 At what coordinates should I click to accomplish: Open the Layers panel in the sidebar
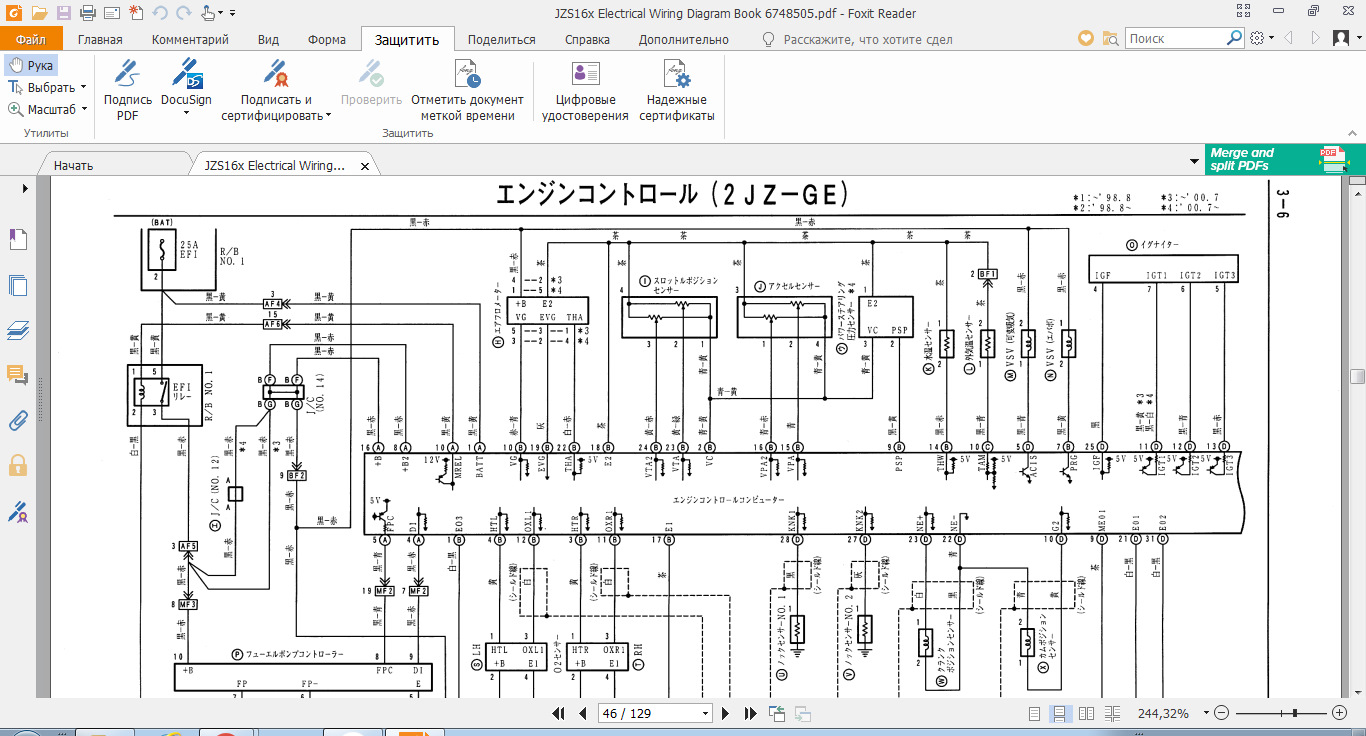(x=18, y=330)
